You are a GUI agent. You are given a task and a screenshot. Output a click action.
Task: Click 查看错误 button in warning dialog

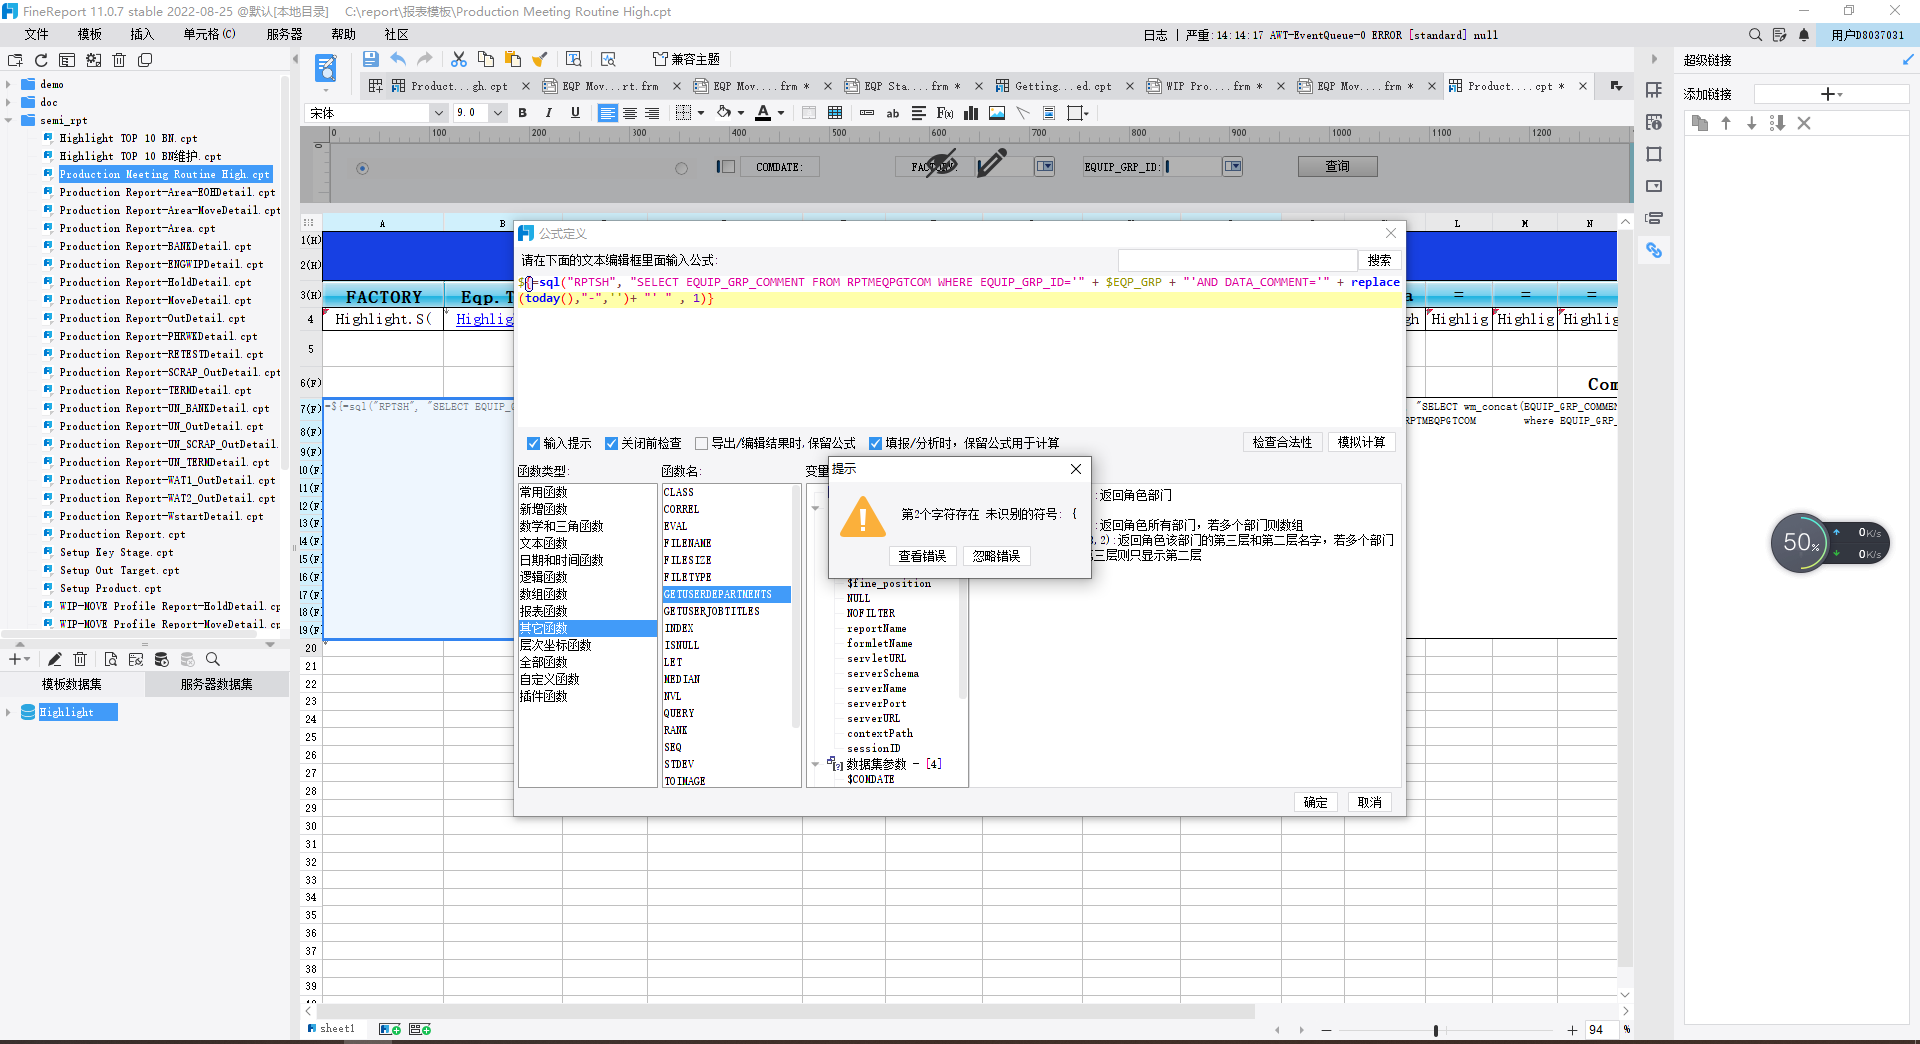click(x=922, y=556)
